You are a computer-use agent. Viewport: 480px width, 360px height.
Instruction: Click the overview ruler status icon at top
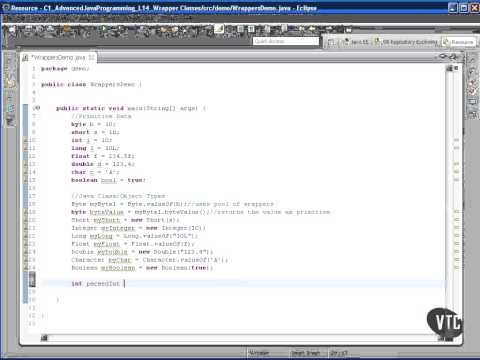(456, 68)
